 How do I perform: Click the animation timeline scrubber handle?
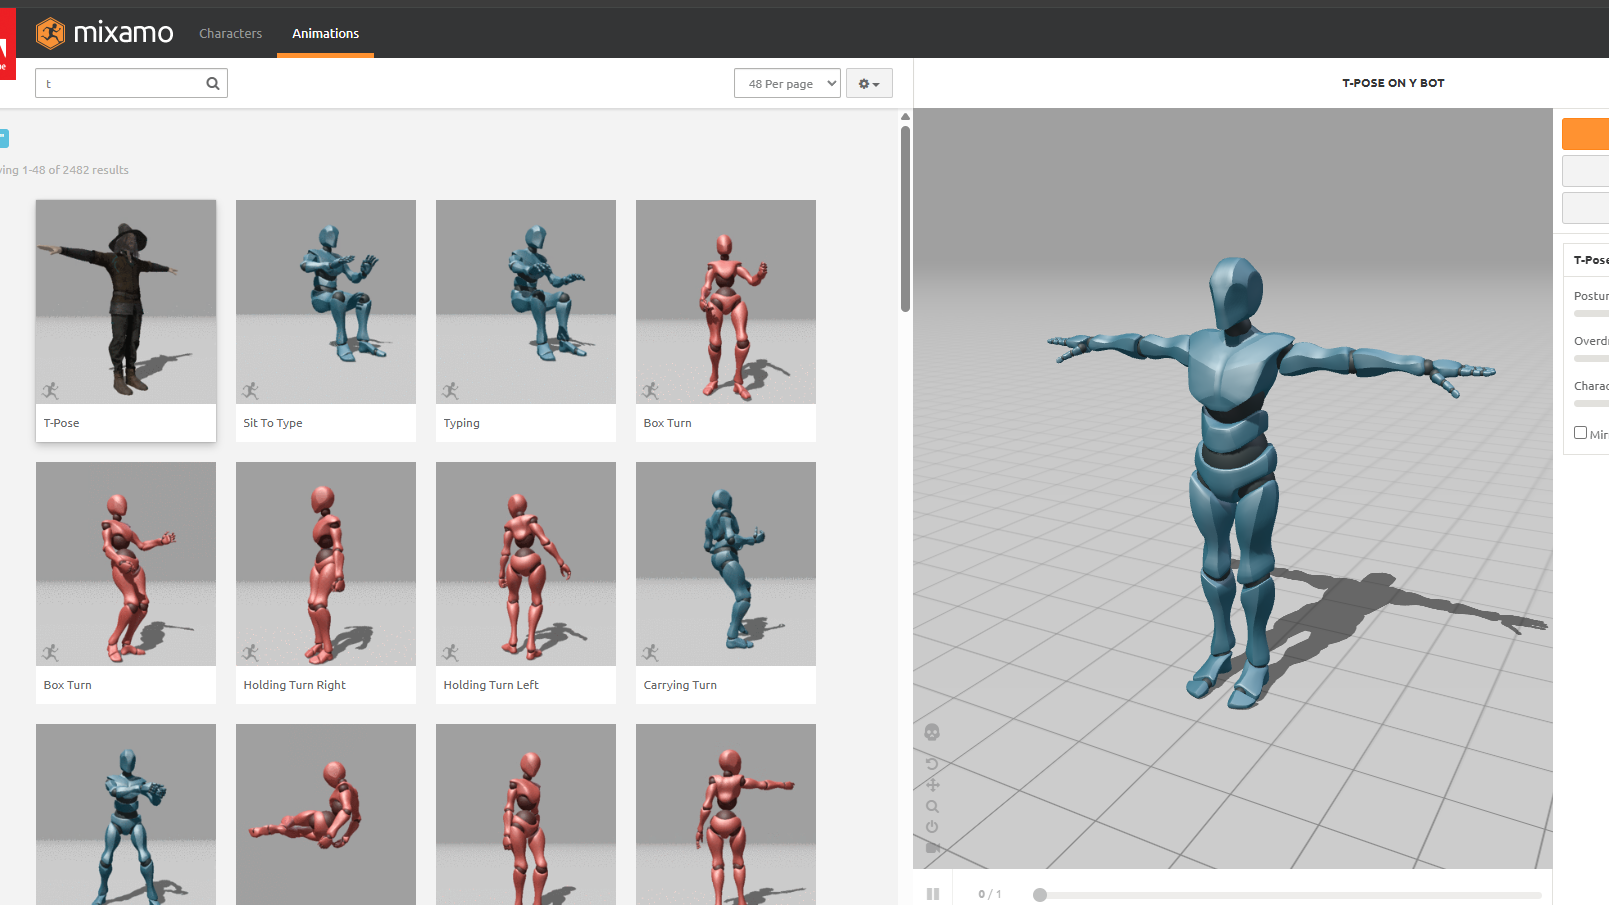point(1040,895)
